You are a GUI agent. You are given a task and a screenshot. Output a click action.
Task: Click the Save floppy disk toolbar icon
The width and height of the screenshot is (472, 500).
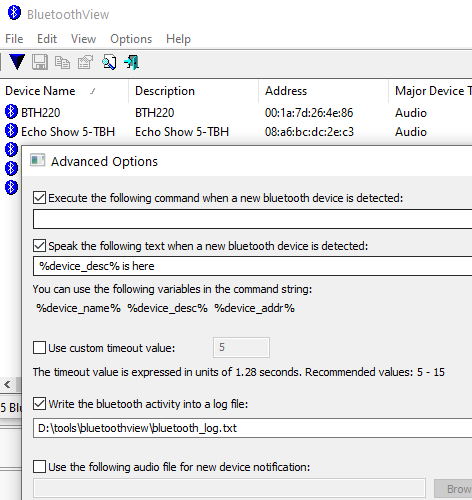click(40, 62)
